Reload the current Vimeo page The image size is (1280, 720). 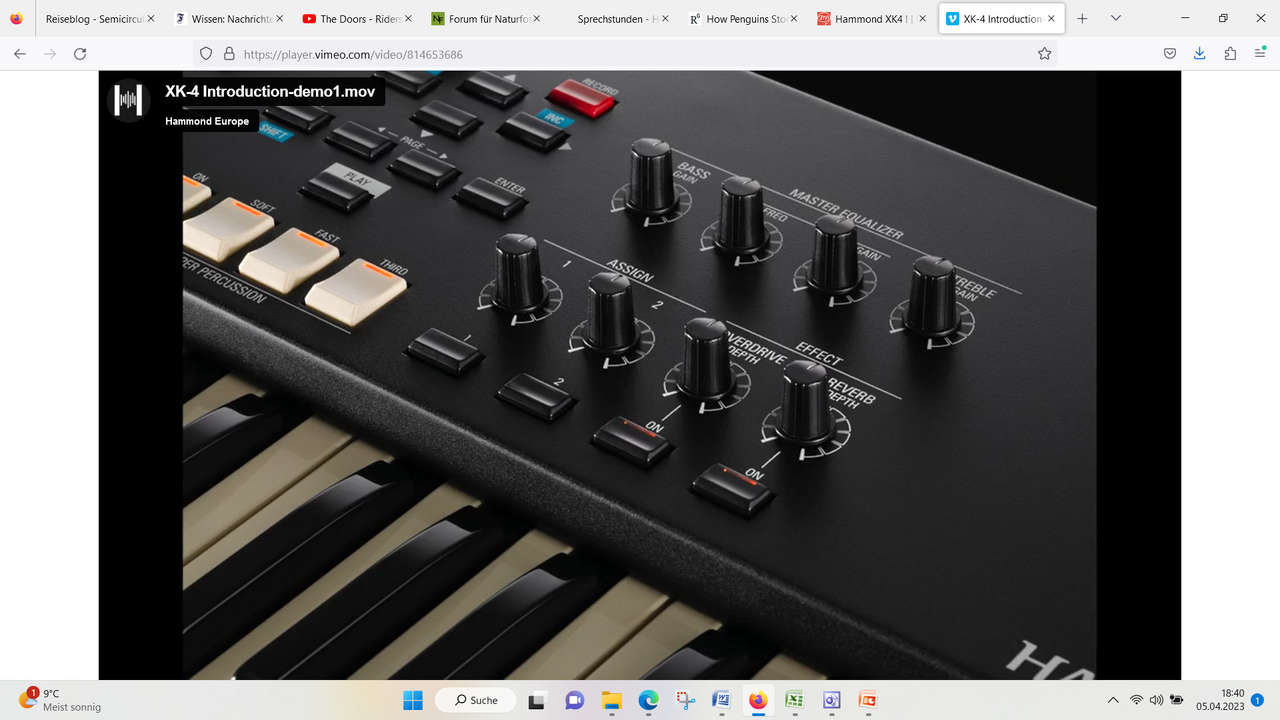tap(80, 54)
